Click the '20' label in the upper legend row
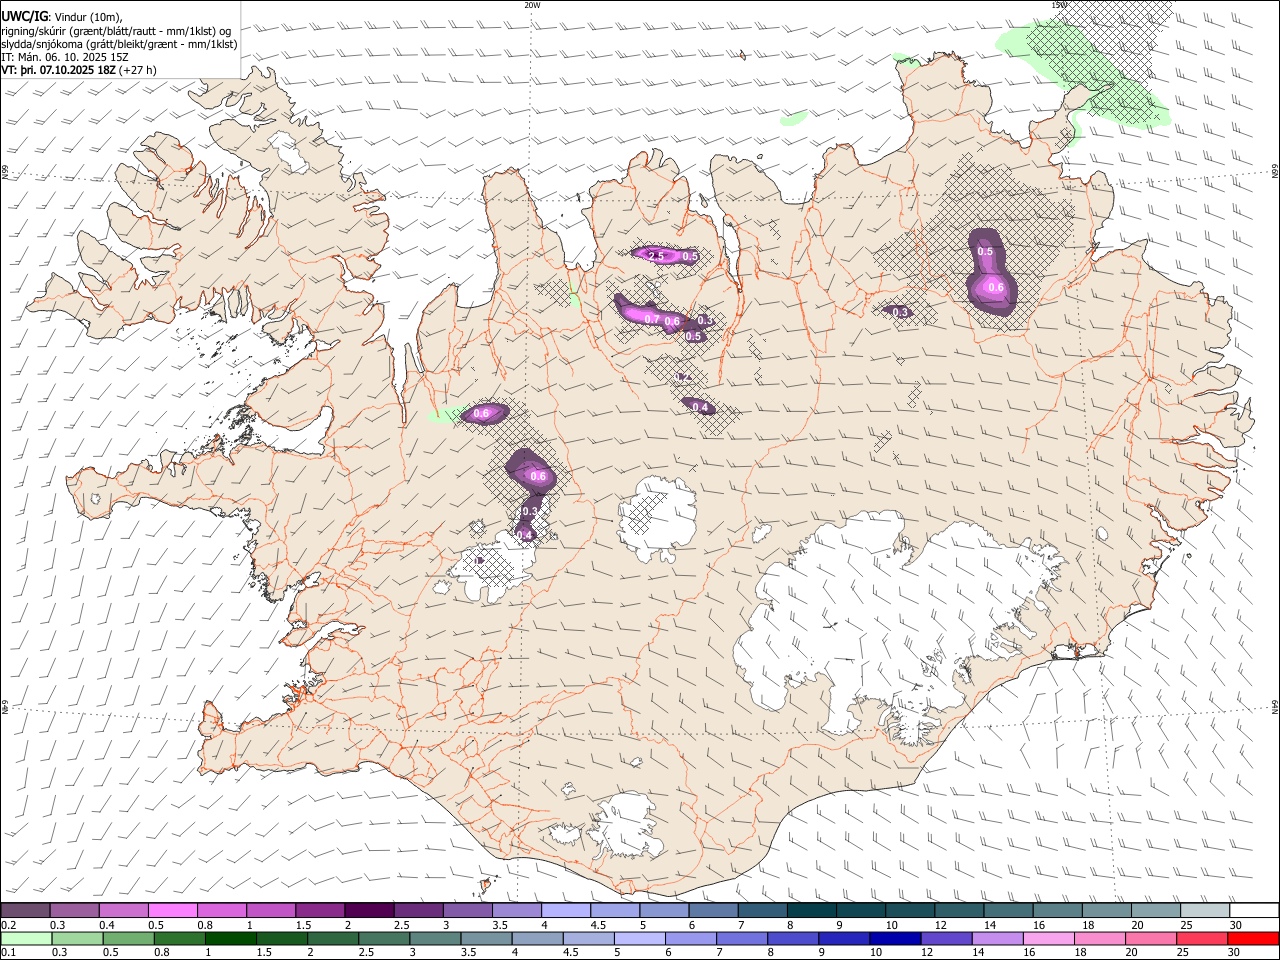Image resolution: width=1280 pixels, height=960 pixels. (x=1137, y=925)
